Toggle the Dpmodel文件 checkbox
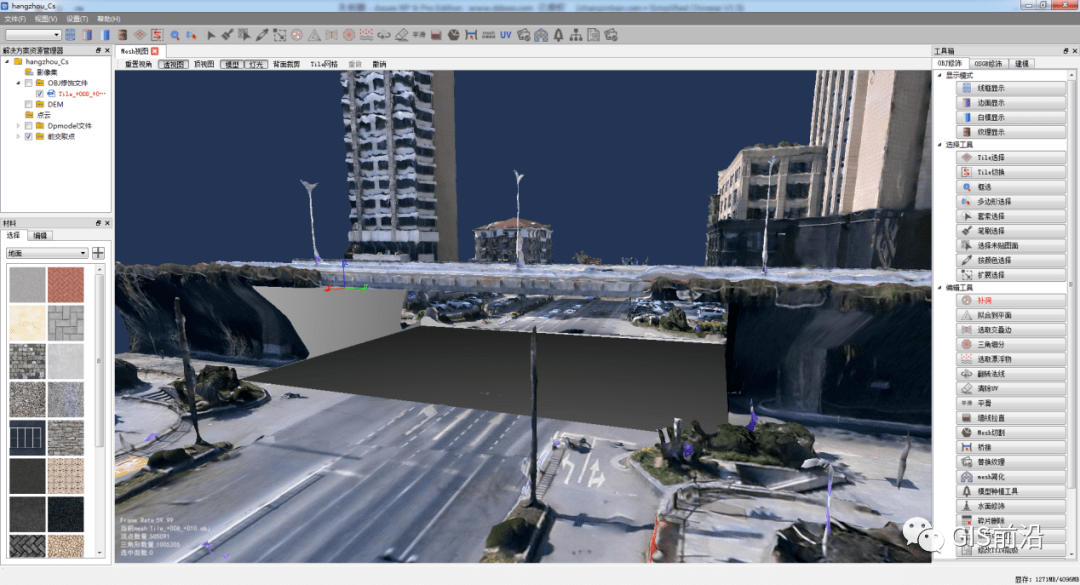Image resolution: width=1080 pixels, height=585 pixels. pos(29,126)
